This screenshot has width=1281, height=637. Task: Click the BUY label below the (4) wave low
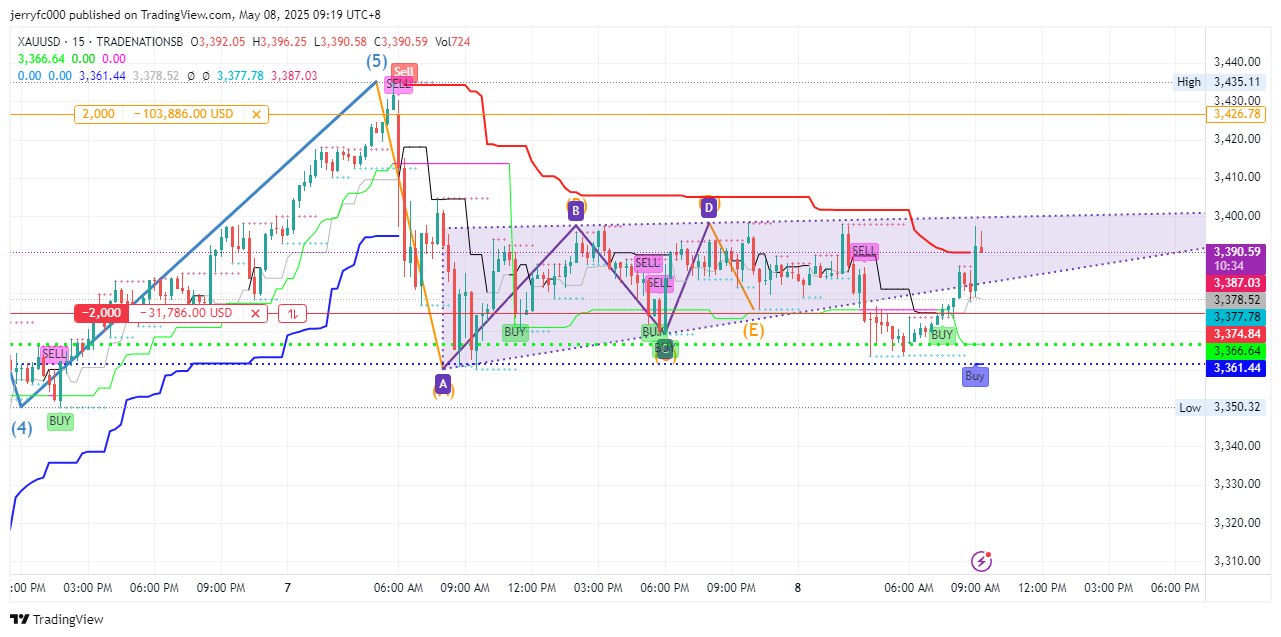60,421
